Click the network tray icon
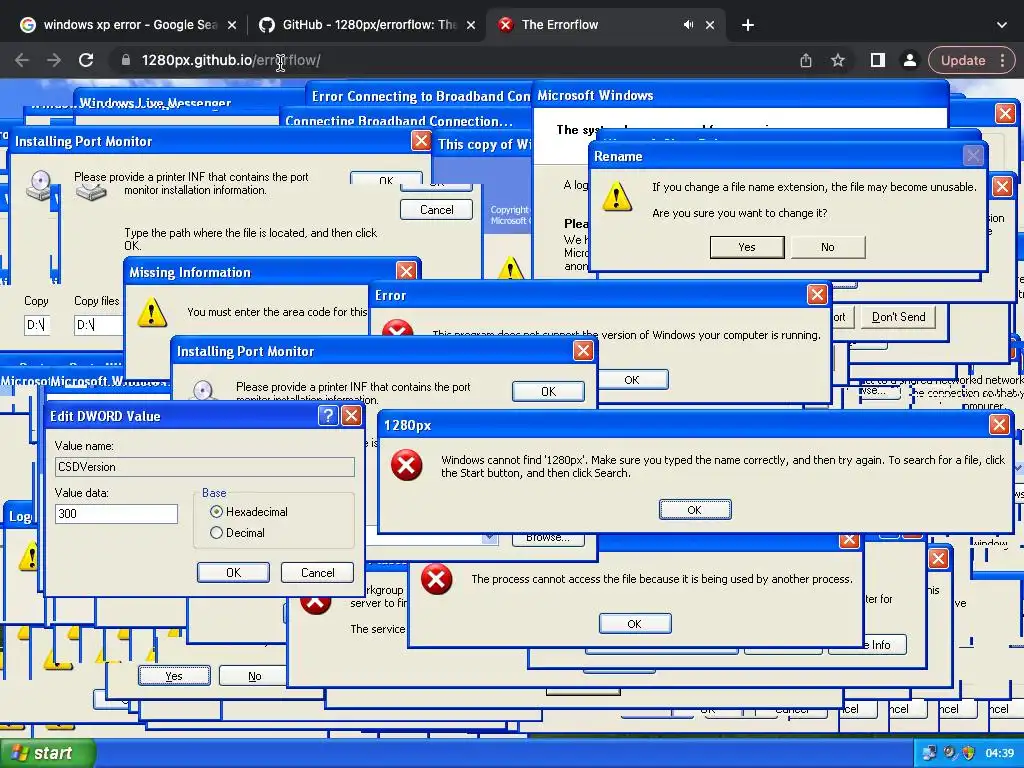Screen dimensions: 1024x768 (x=929, y=753)
